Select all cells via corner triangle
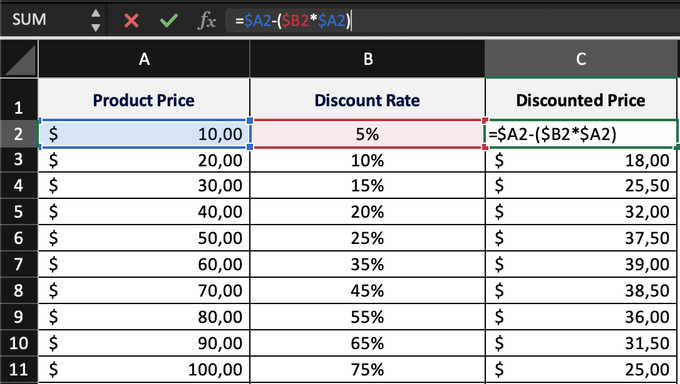 (19, 59)
